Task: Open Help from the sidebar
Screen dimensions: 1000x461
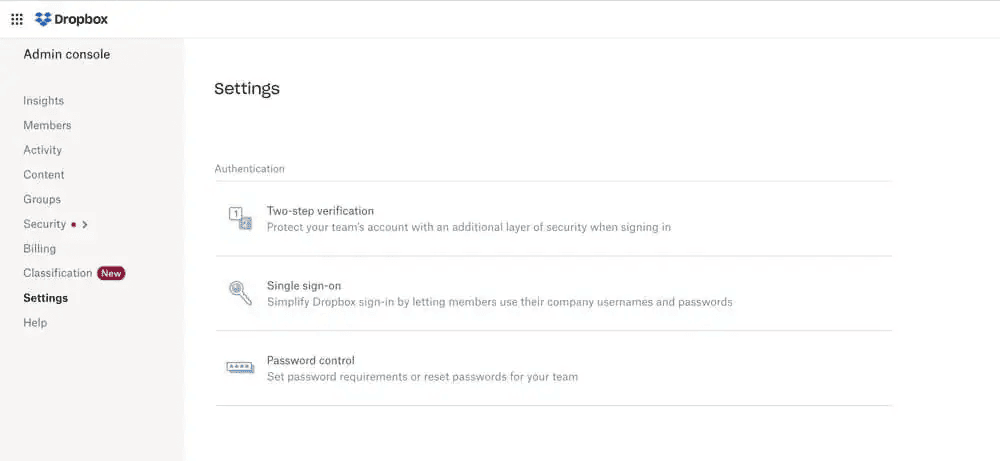Action: 35,323
